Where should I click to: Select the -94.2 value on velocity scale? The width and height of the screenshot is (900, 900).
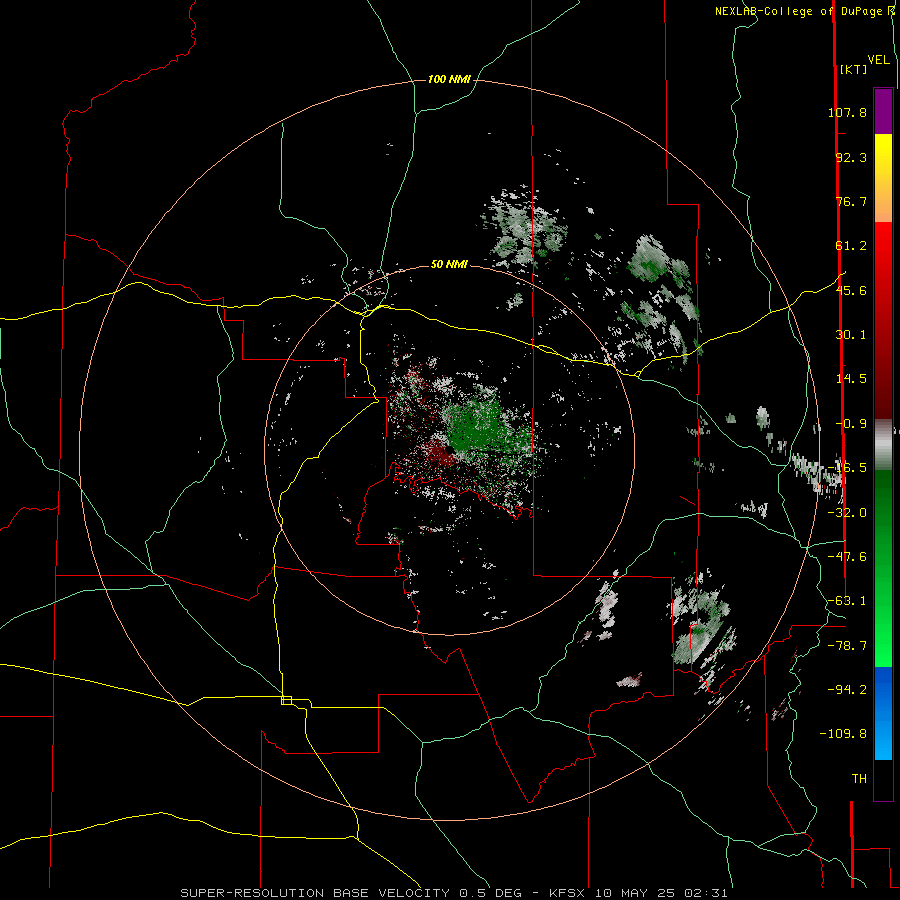(847, 690)
